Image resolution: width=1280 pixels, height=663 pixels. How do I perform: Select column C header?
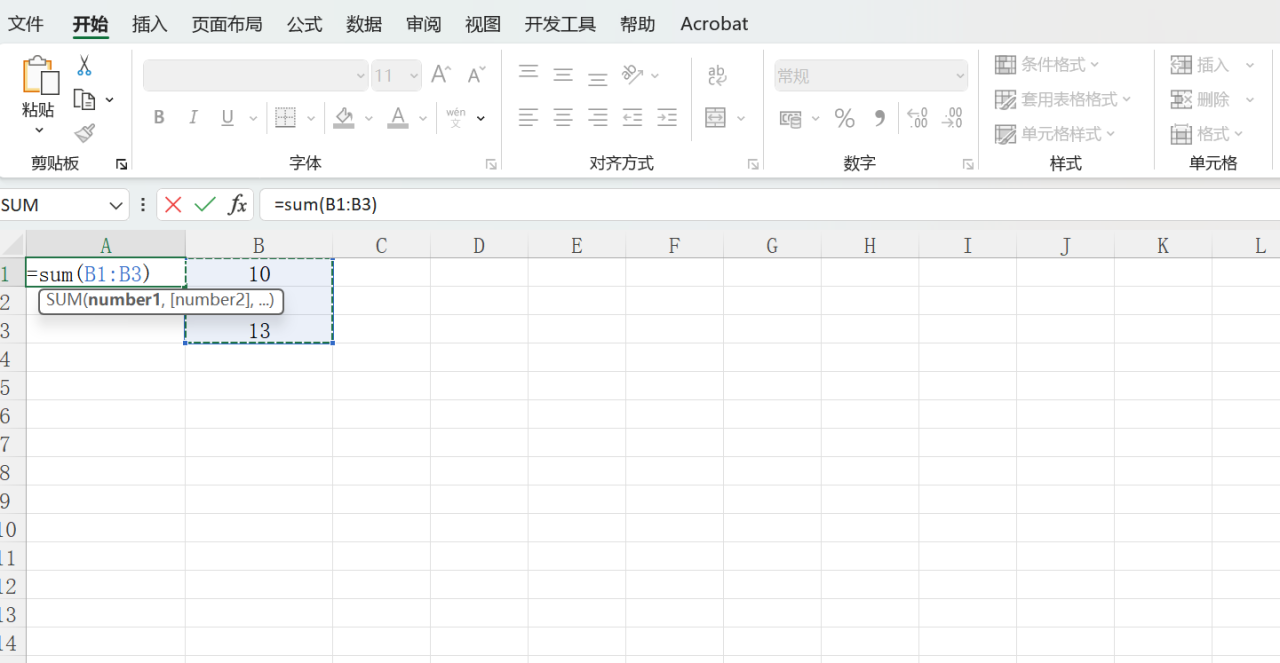381,245
